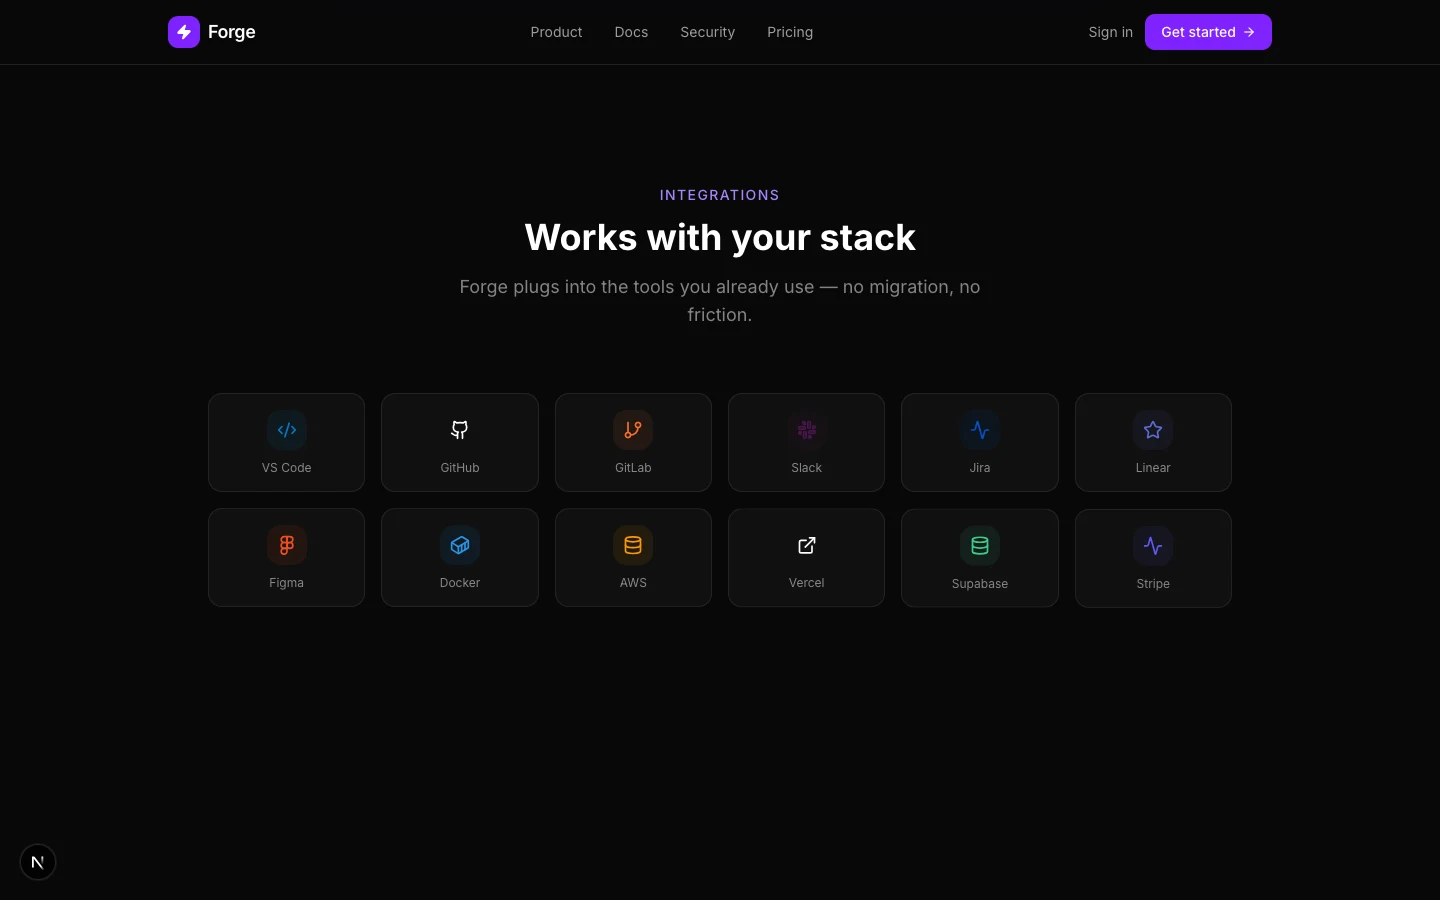The image size is (1440, 900).
Task: Click the Linear label text
Action: (1153, 468)
